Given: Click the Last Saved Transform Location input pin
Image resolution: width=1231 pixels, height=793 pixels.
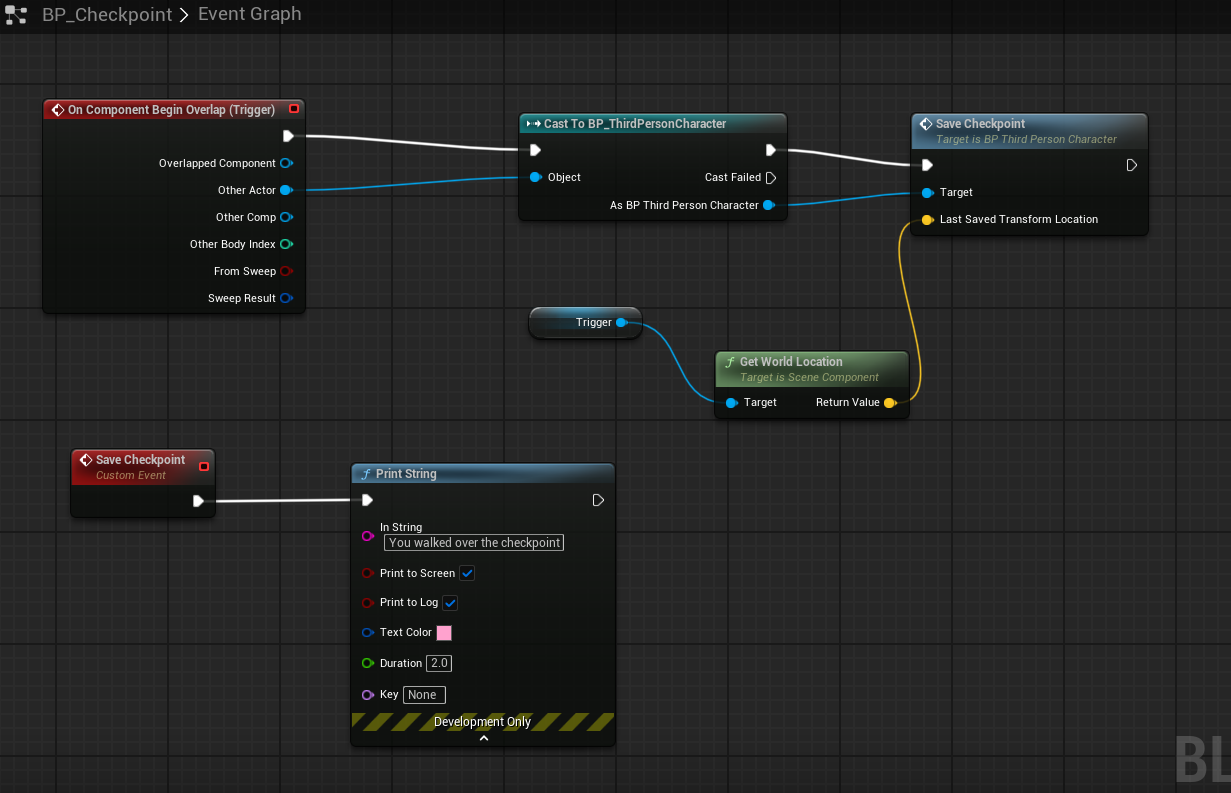Looking at the screenshot, I should click(928, 219).
